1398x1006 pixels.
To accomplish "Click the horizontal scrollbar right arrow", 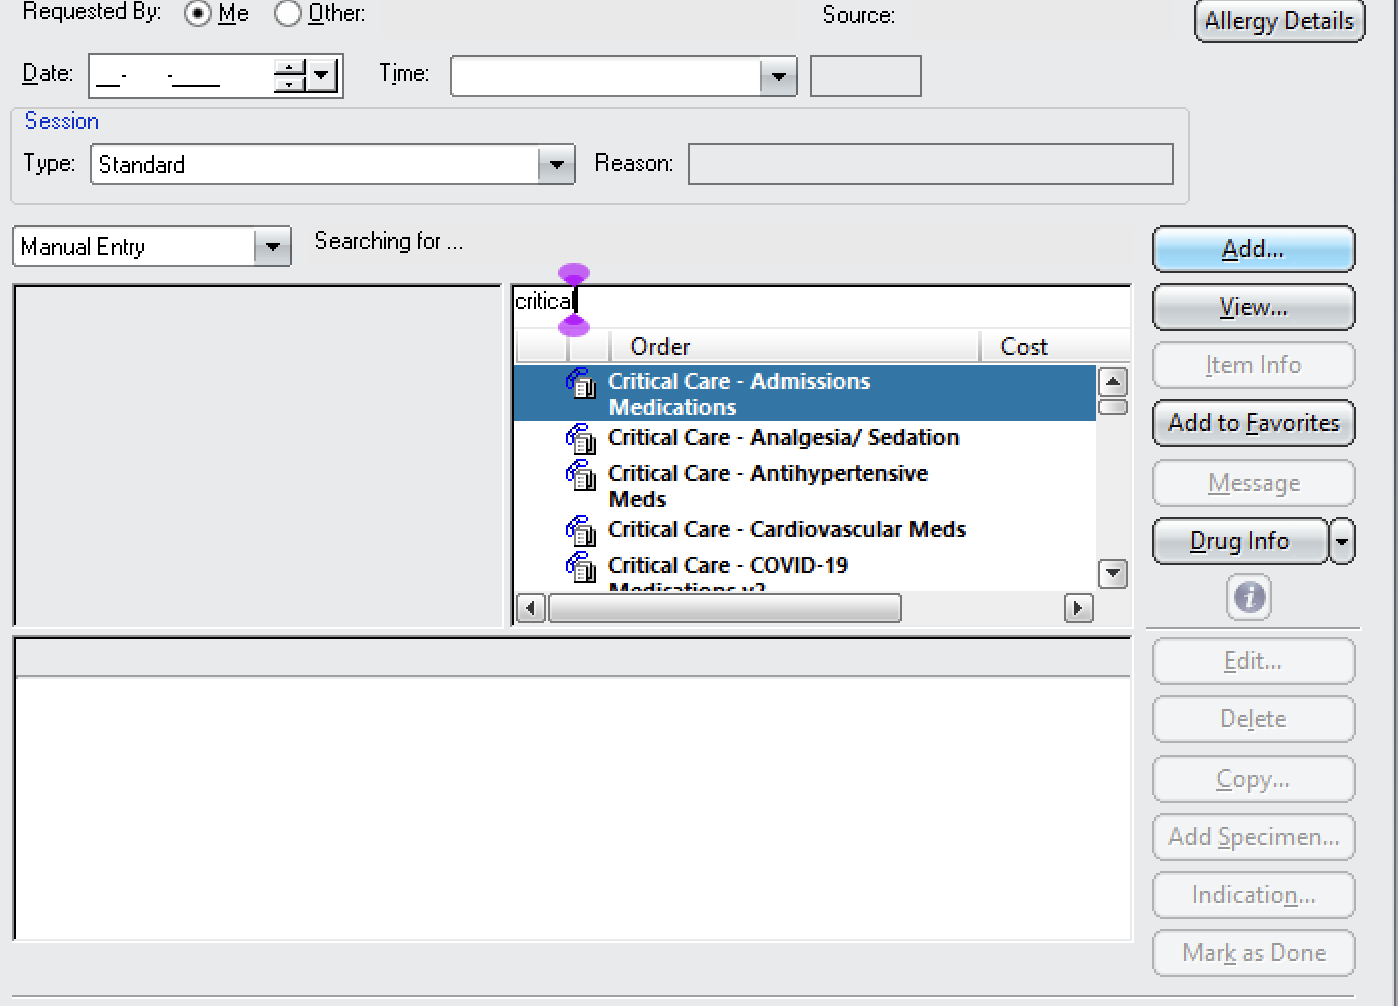I will (1078, 608).
